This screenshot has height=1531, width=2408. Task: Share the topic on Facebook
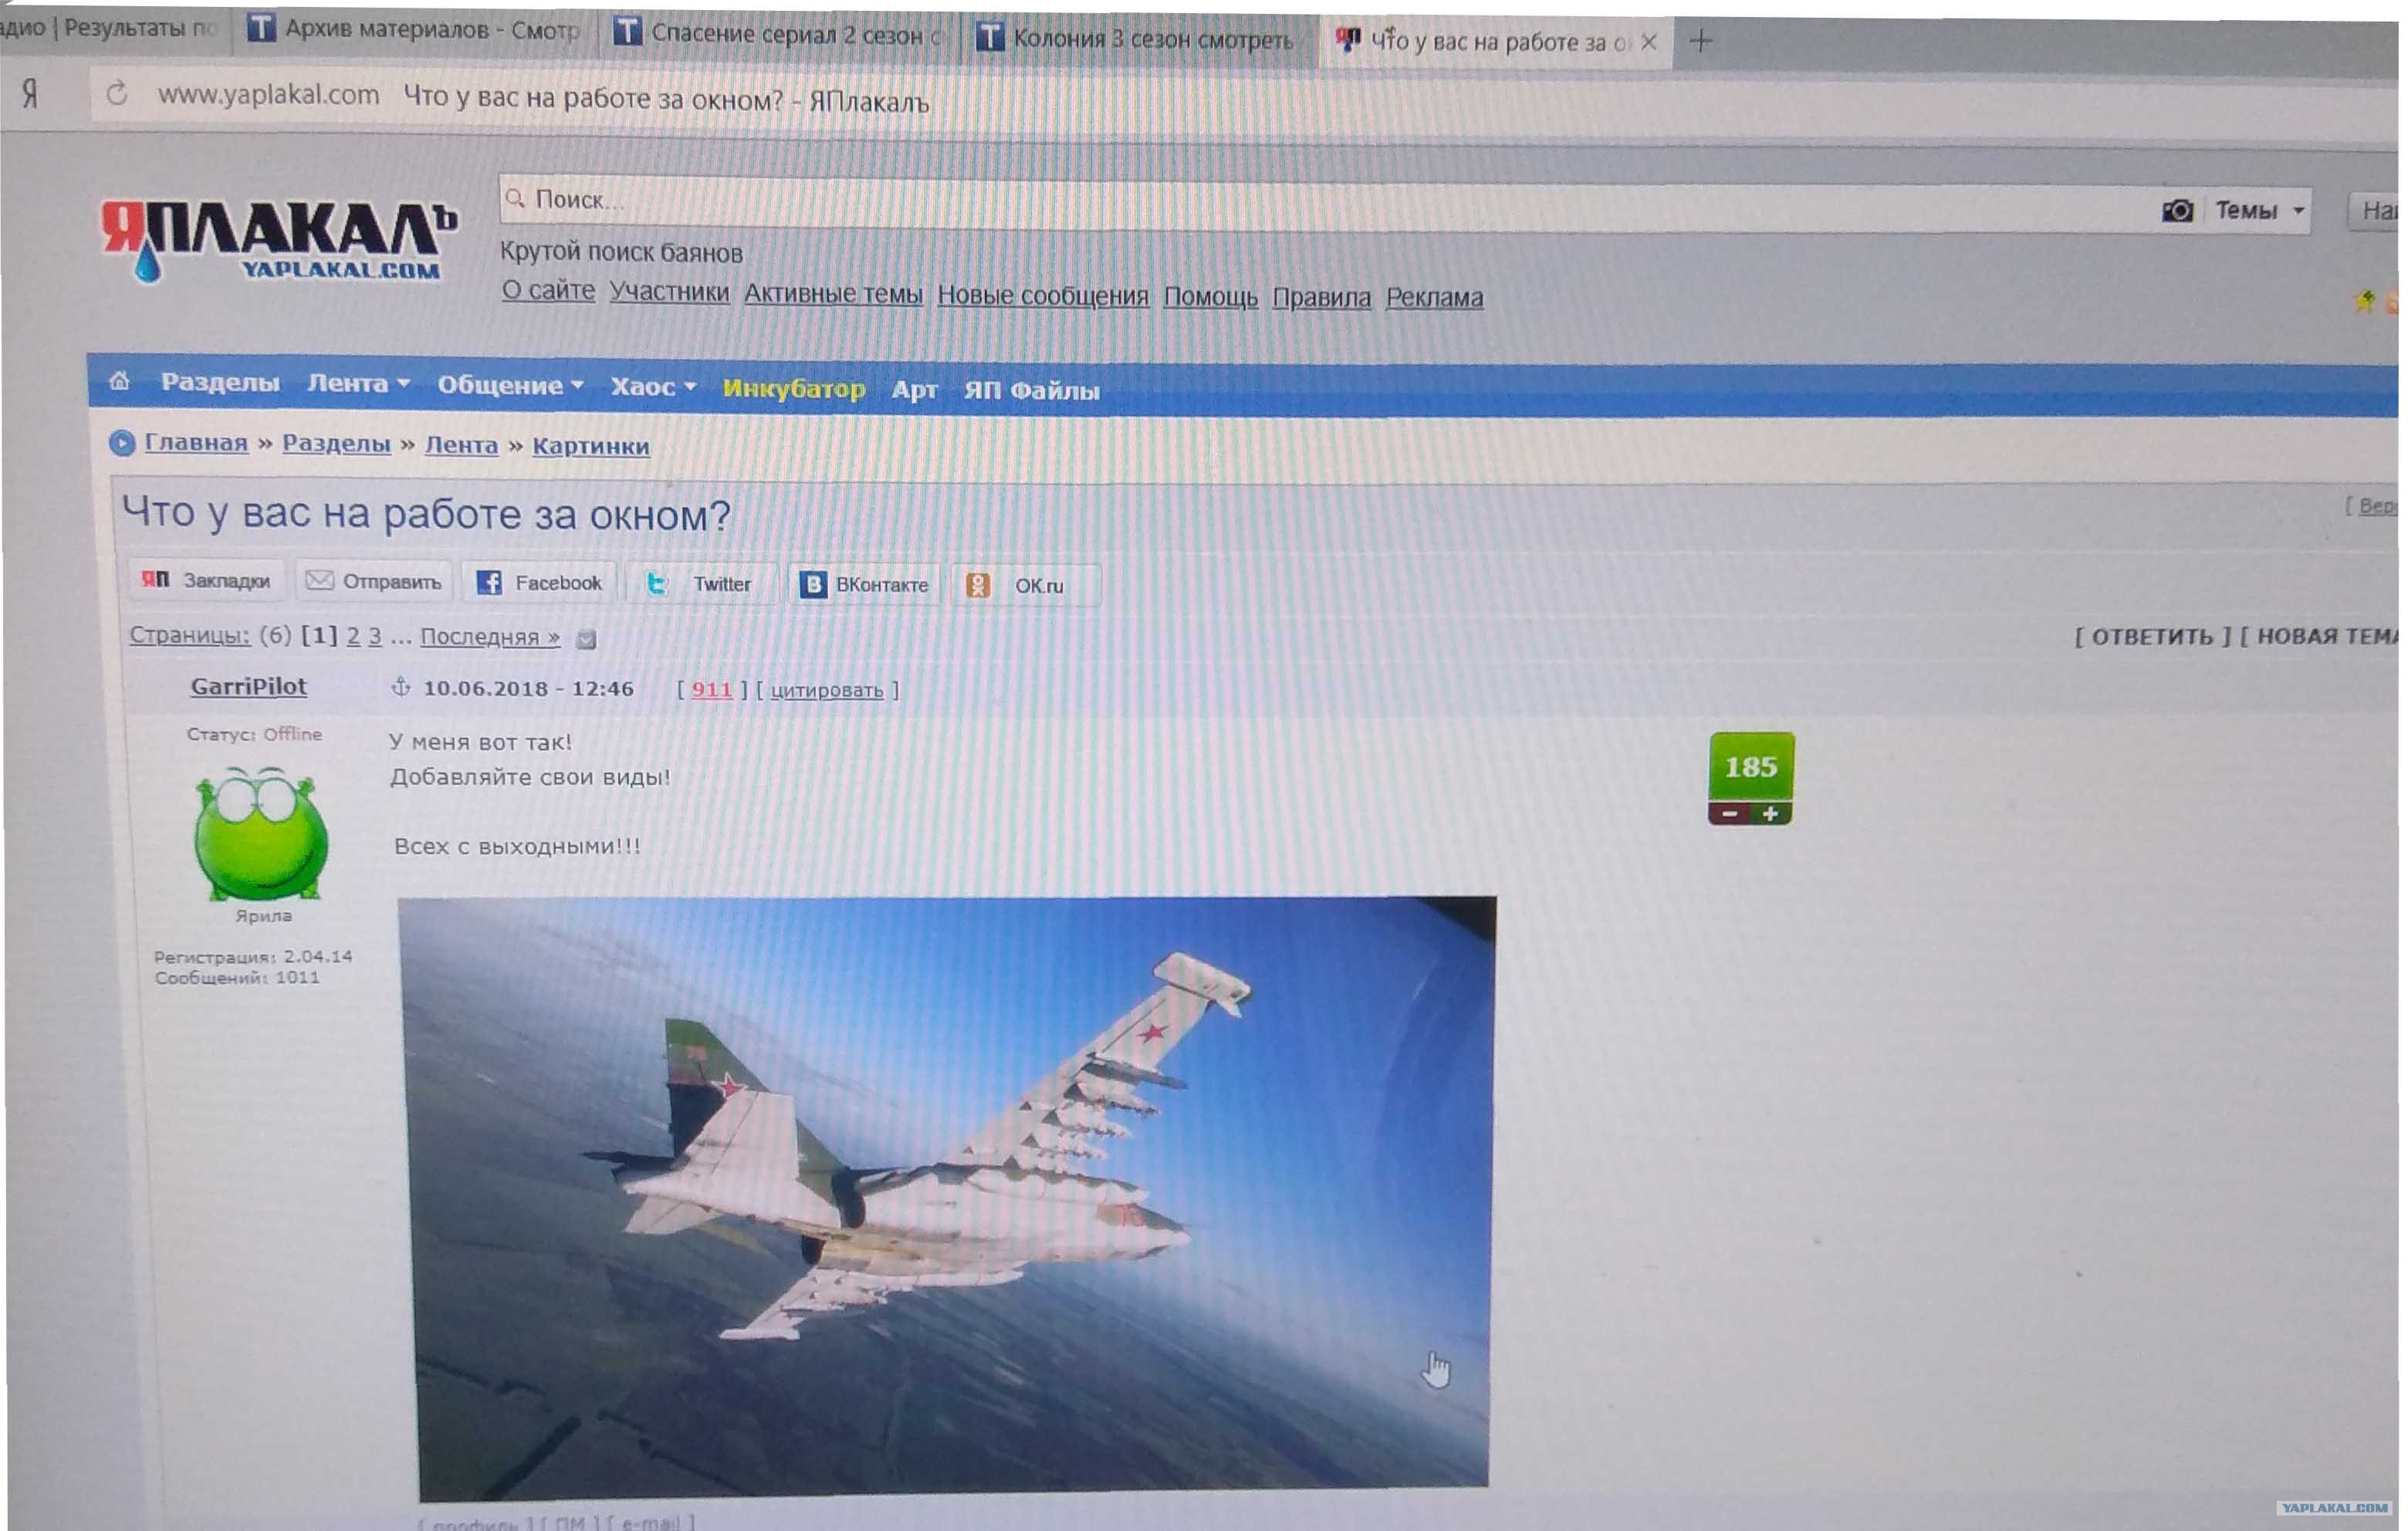point(540,582)
